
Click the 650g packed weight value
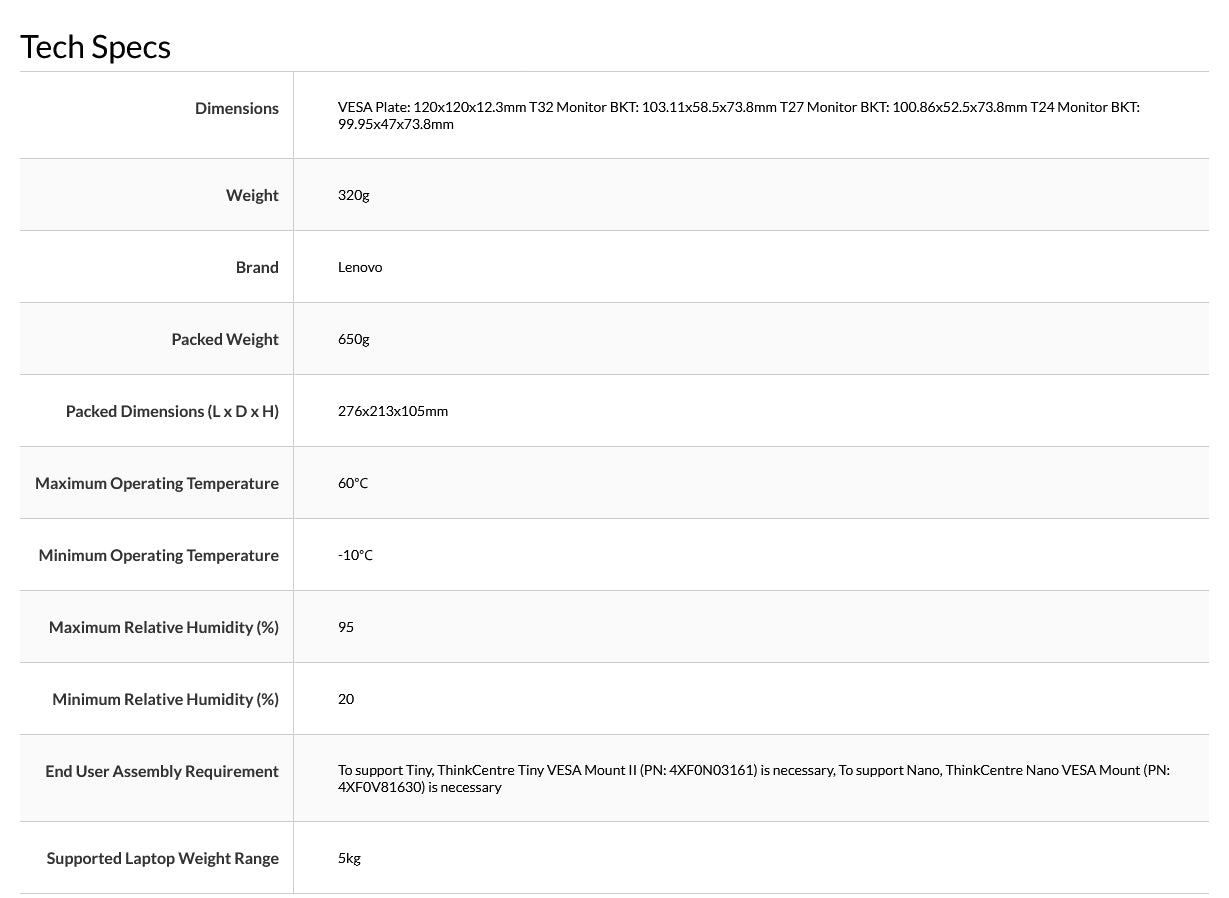(x=353, y=339)
